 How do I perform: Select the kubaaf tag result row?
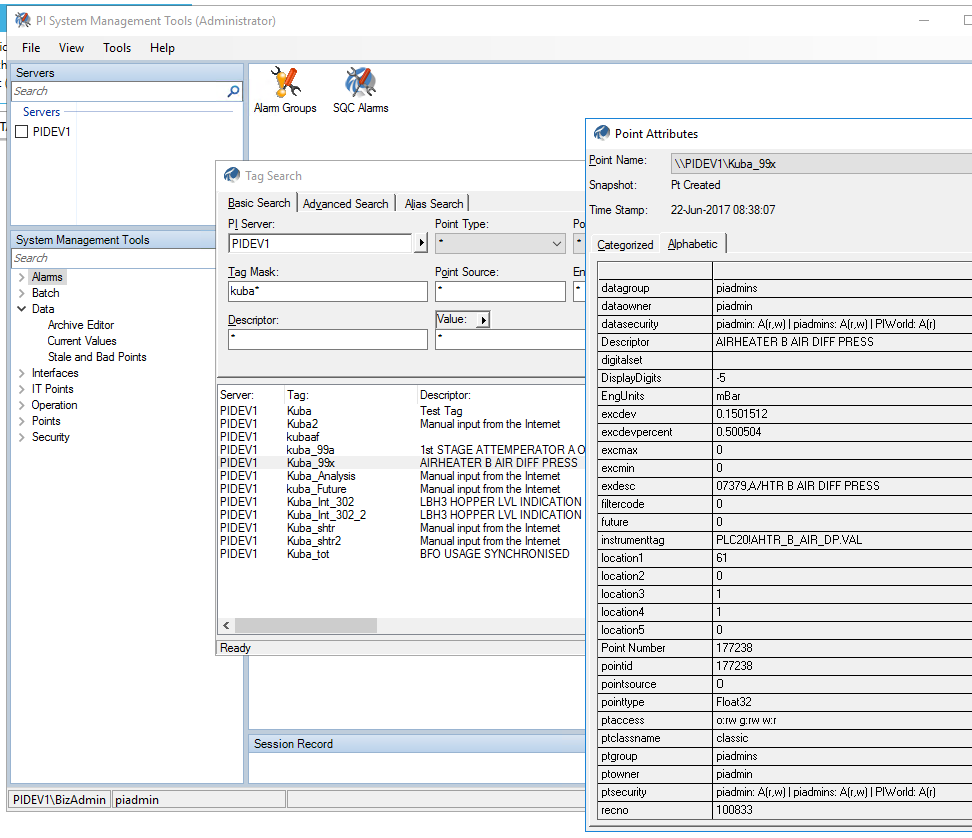click(x=402, y=437)
